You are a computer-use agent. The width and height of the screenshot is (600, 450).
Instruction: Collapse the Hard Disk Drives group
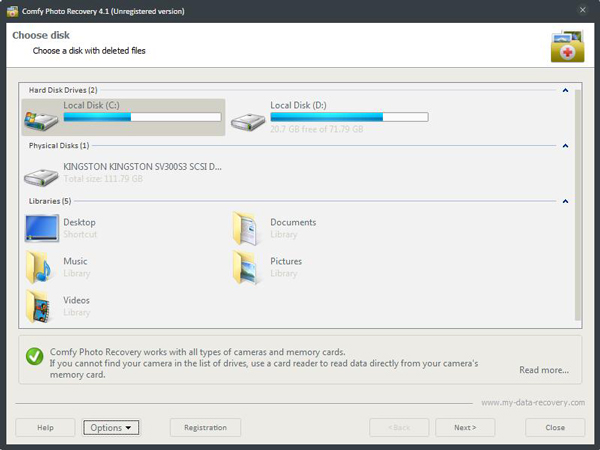565,90
